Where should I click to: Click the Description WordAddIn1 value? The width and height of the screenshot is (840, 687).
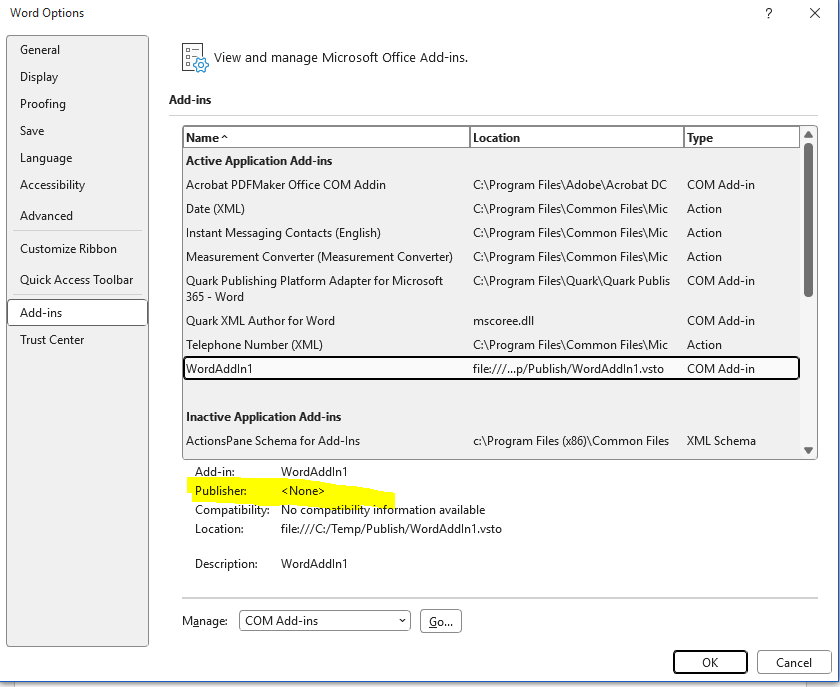(314, 564)
